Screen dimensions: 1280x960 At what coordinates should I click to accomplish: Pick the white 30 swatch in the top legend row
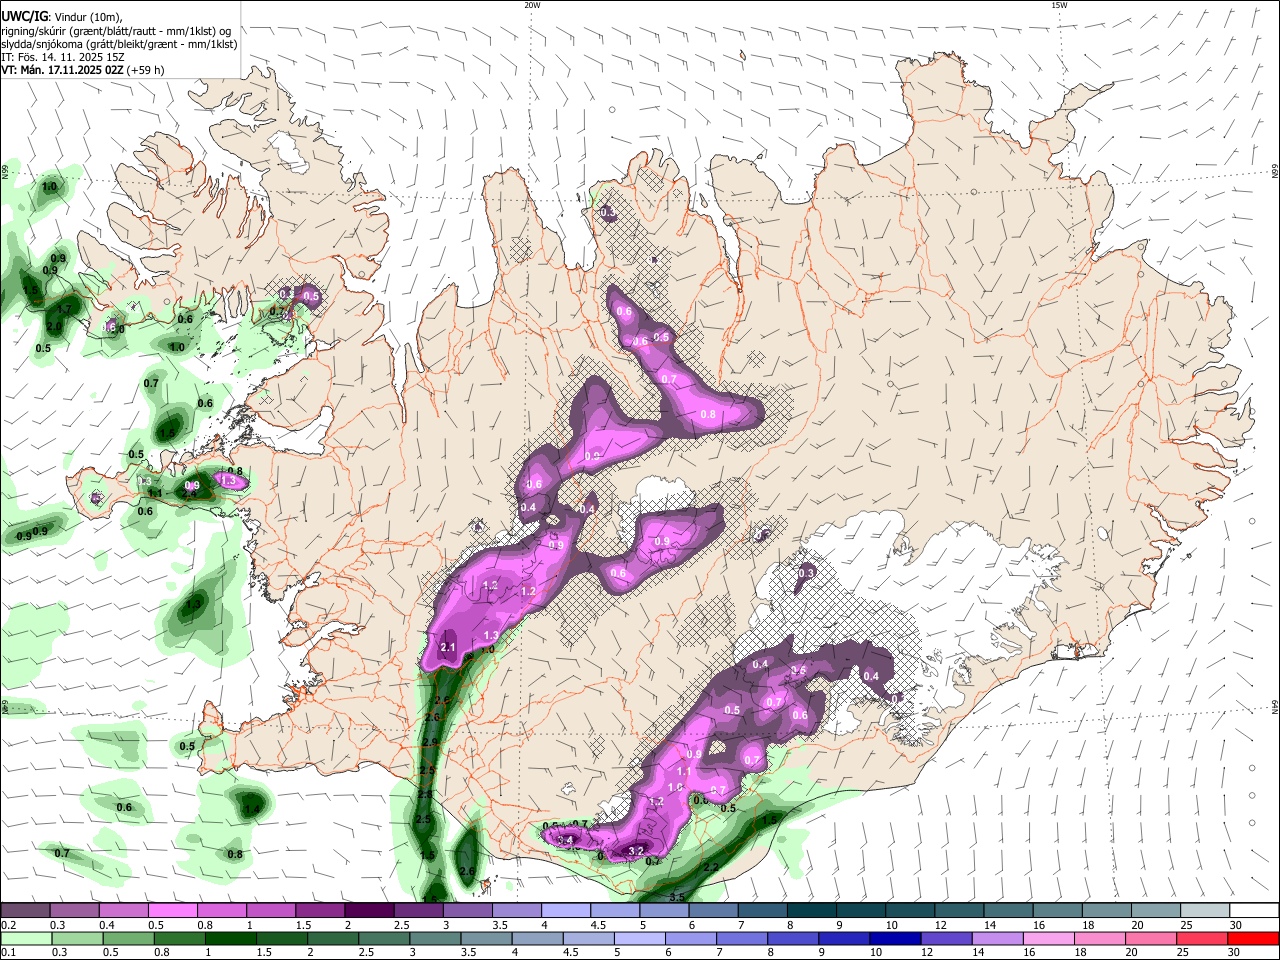(1255, 911)
